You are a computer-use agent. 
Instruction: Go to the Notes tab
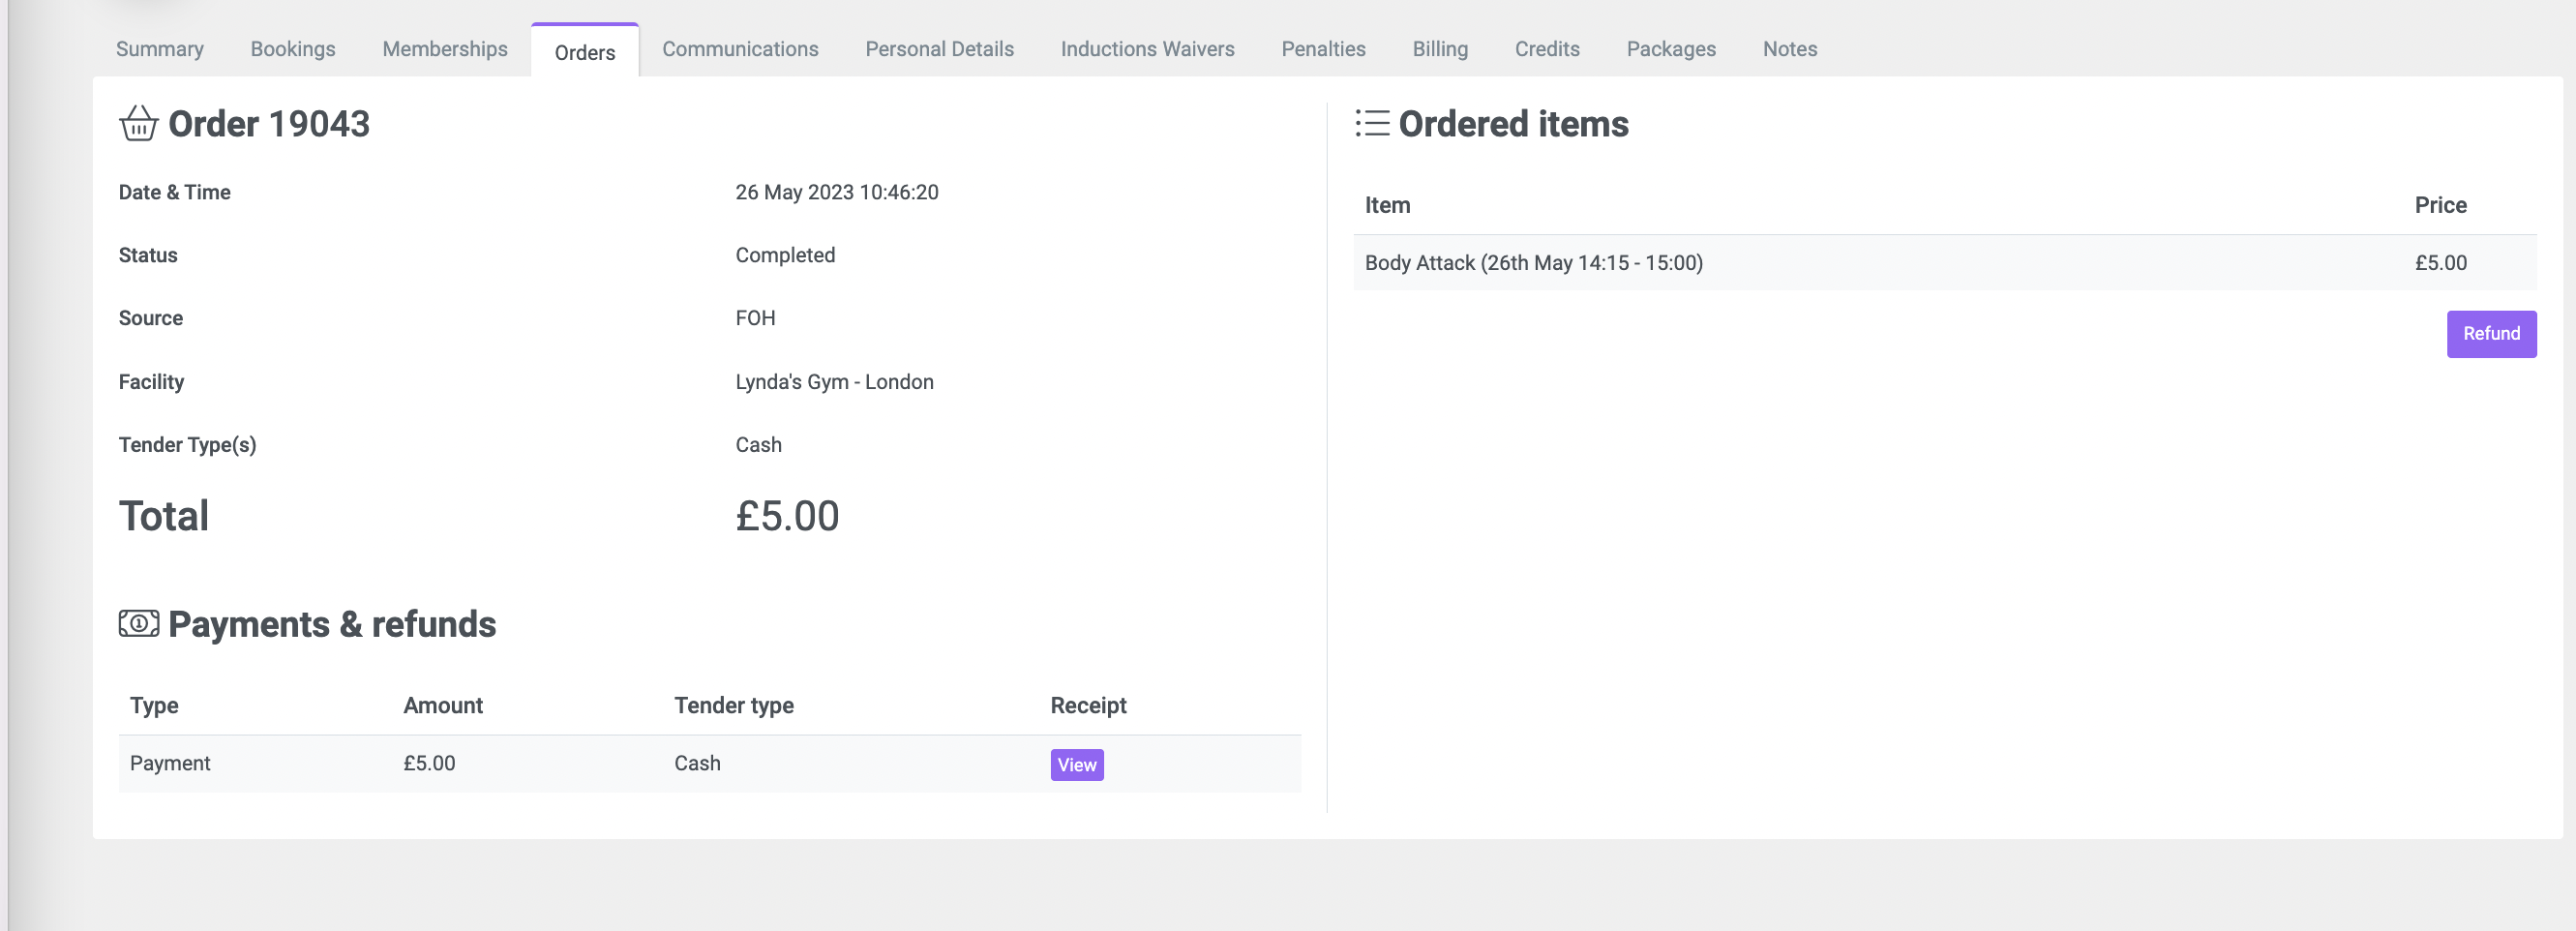(x=1790, y=49)
